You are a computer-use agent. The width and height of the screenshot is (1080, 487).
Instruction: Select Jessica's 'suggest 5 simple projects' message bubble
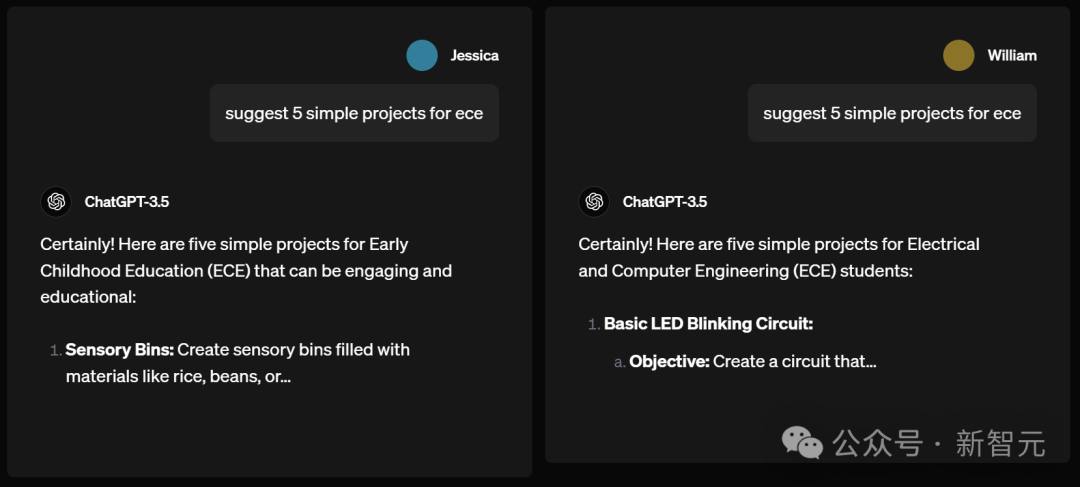354,113
